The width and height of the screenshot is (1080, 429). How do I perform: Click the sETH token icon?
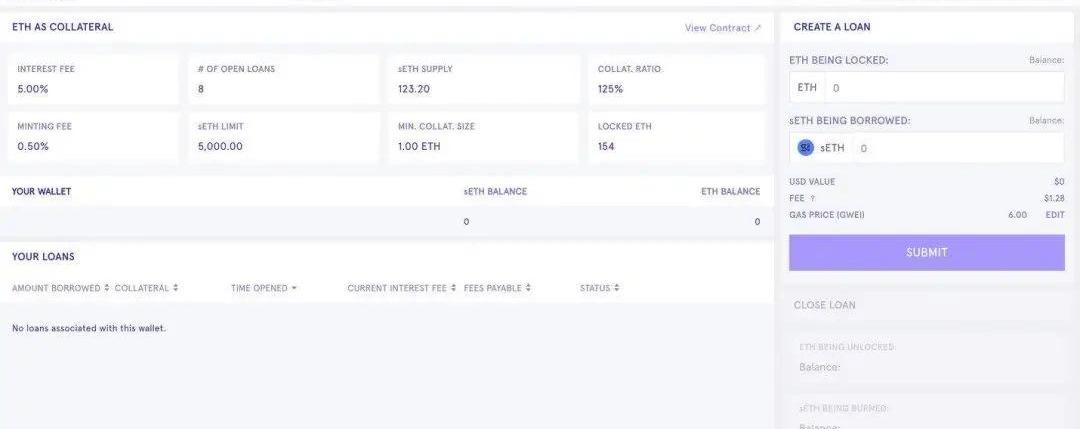(x=806, y=148)
